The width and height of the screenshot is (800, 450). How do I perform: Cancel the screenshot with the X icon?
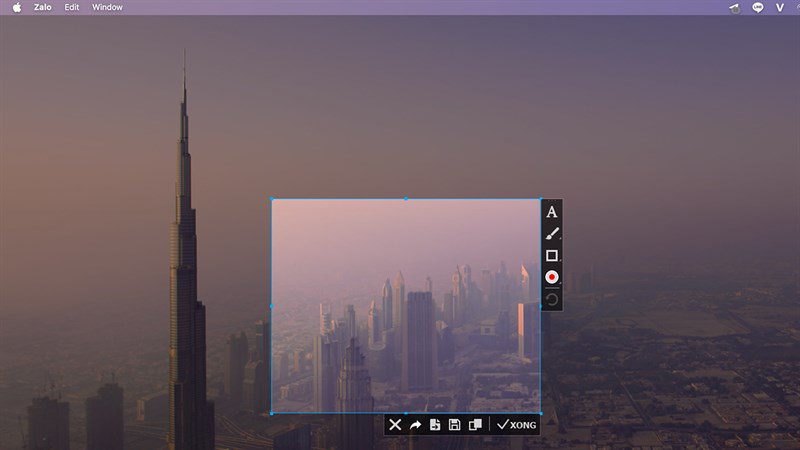tap(395, 424)
